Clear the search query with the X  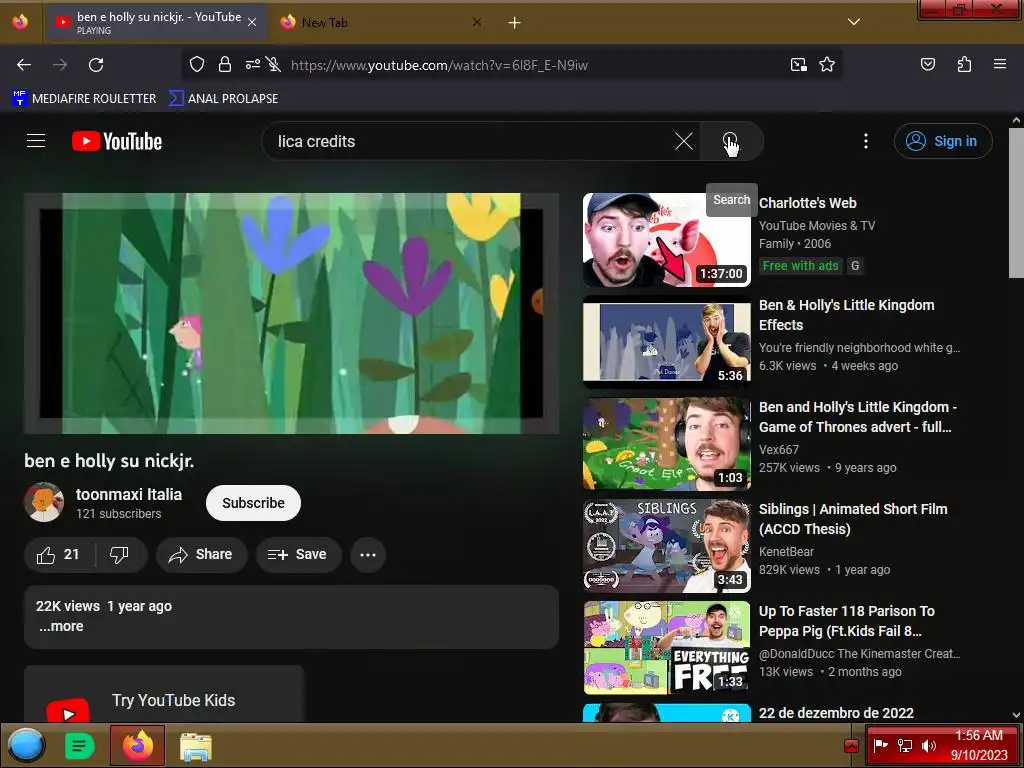pyautogui.click(x=684, y=141)
